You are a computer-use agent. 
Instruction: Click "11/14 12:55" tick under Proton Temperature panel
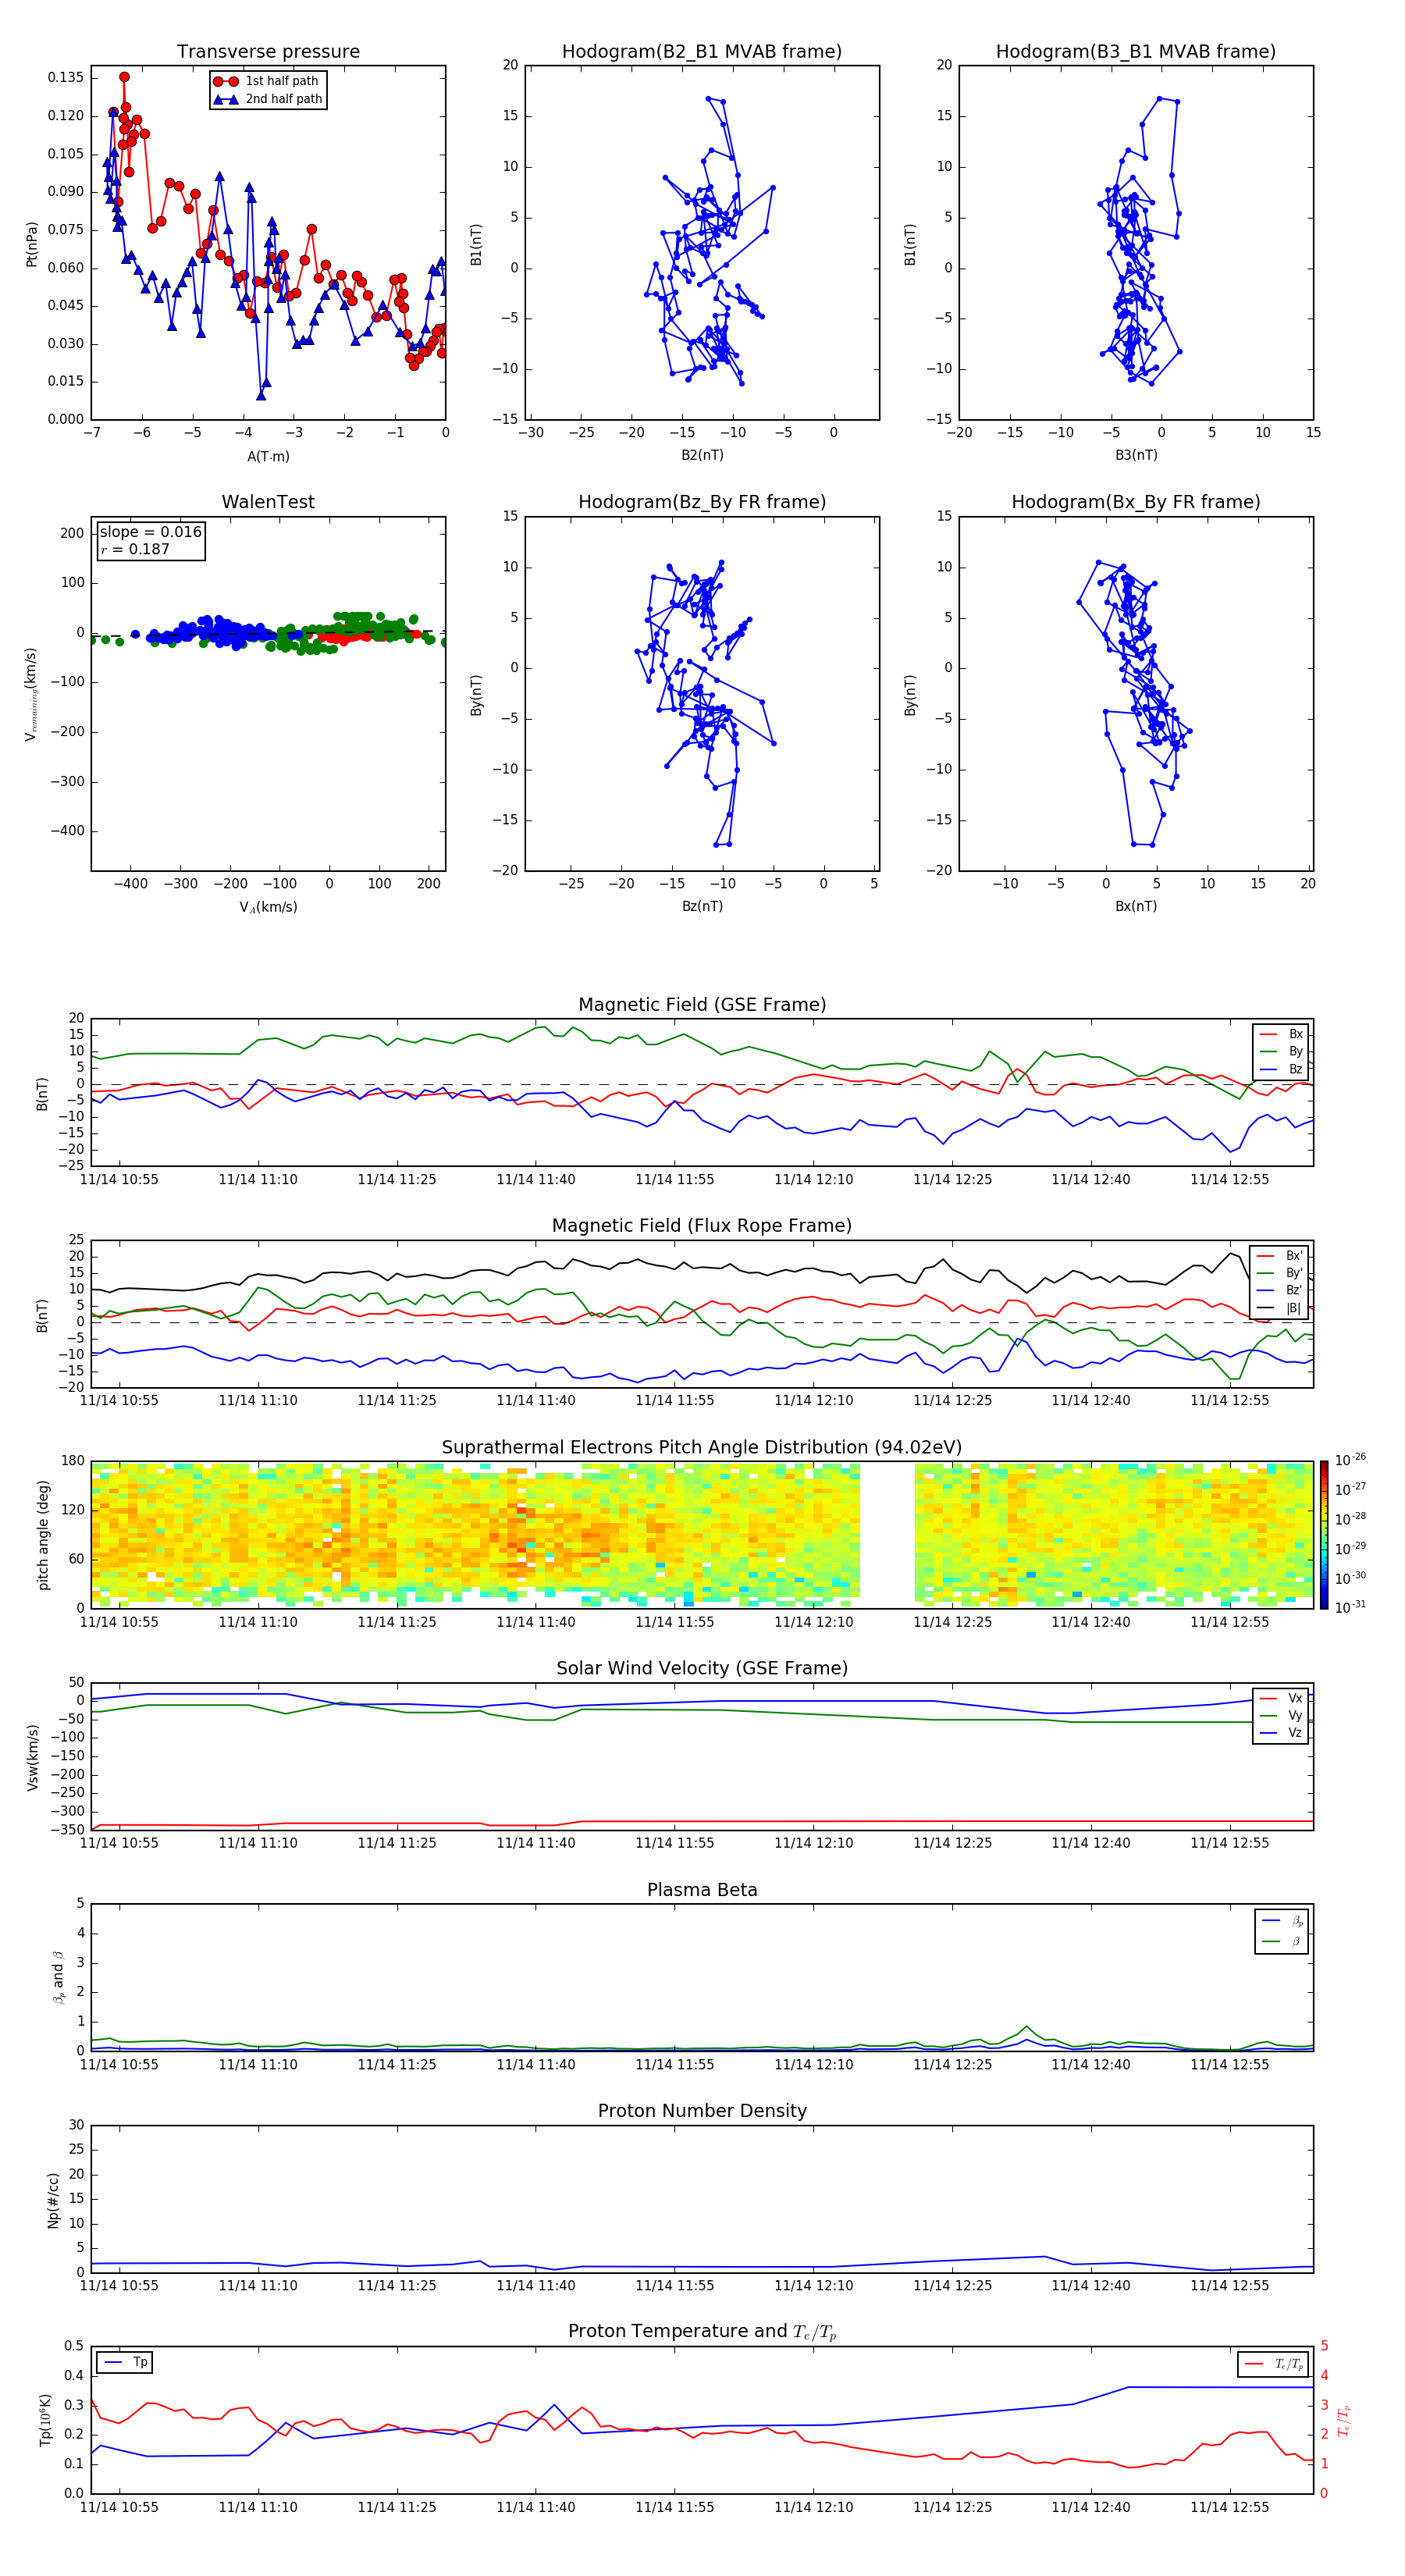(x=1229, y=2507)
